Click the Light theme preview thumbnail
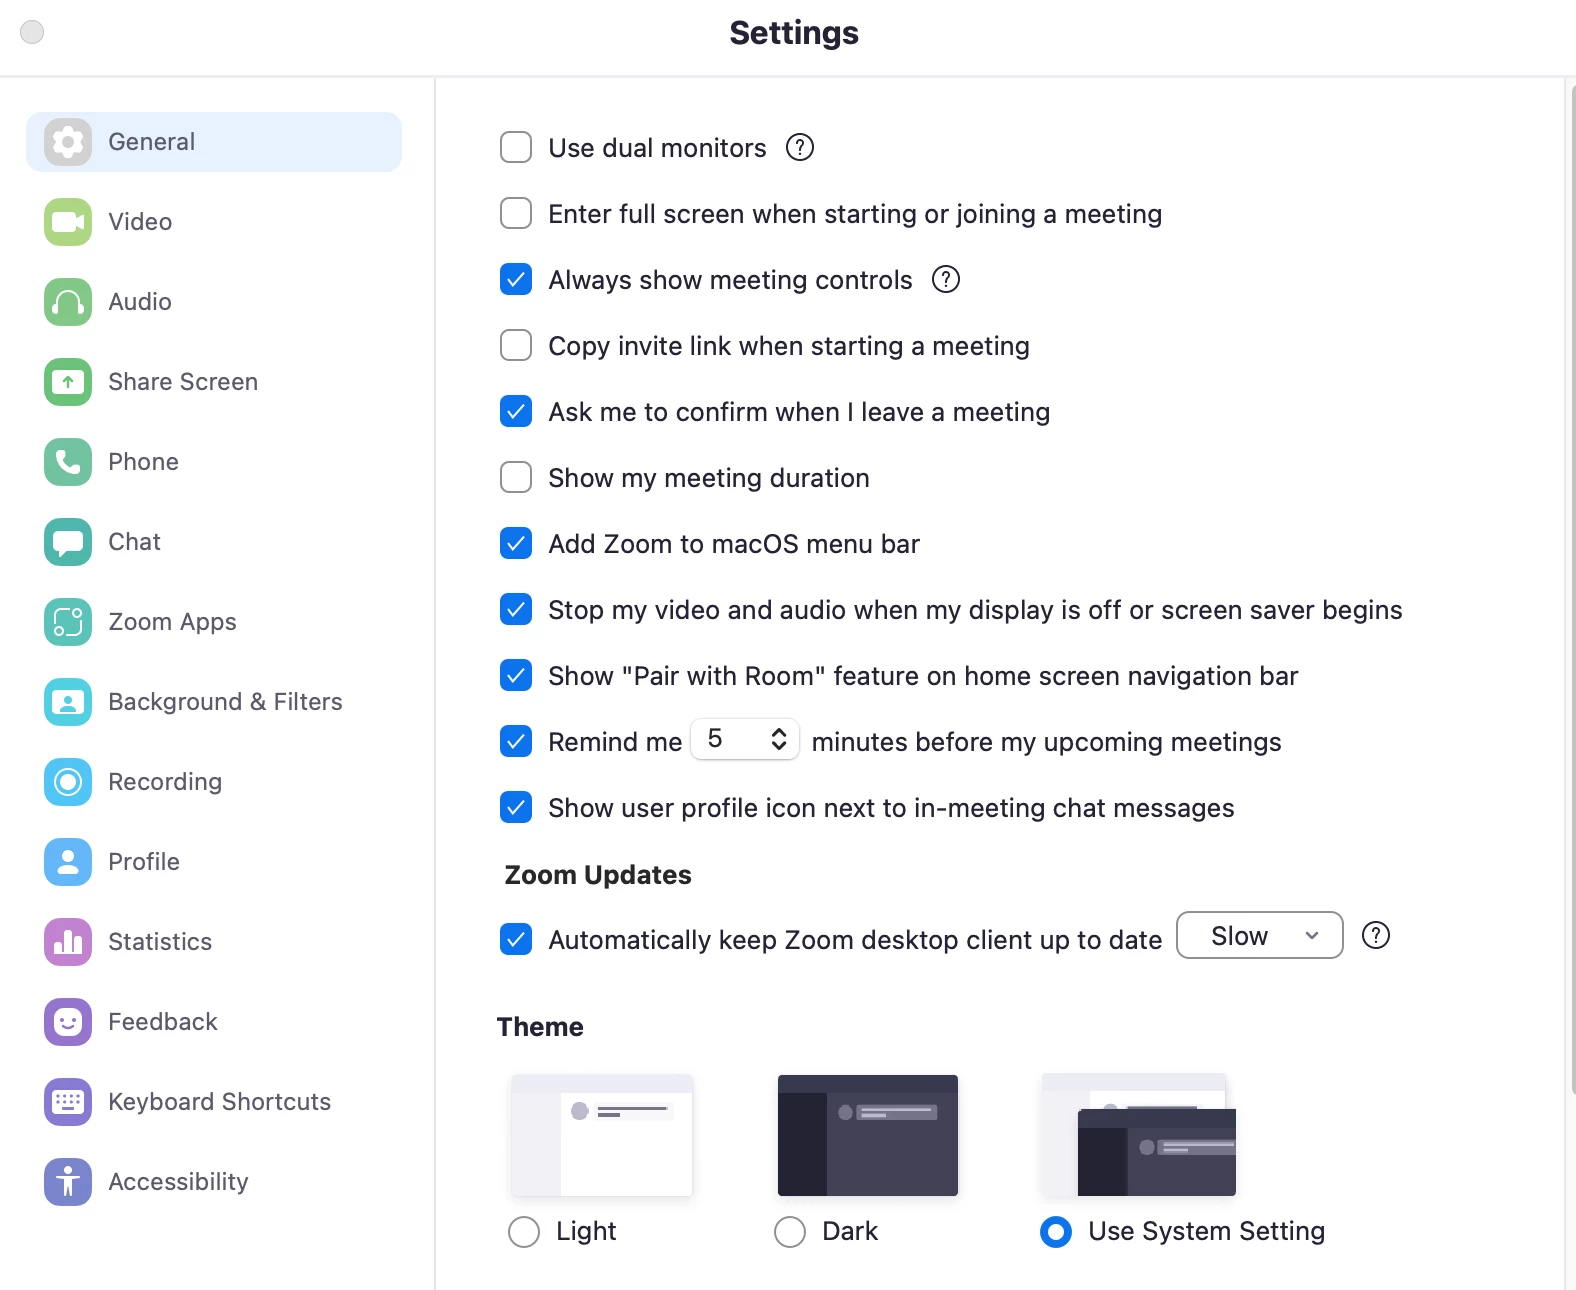This screenshot has width=1576, height=1290. coord(602,1136)
